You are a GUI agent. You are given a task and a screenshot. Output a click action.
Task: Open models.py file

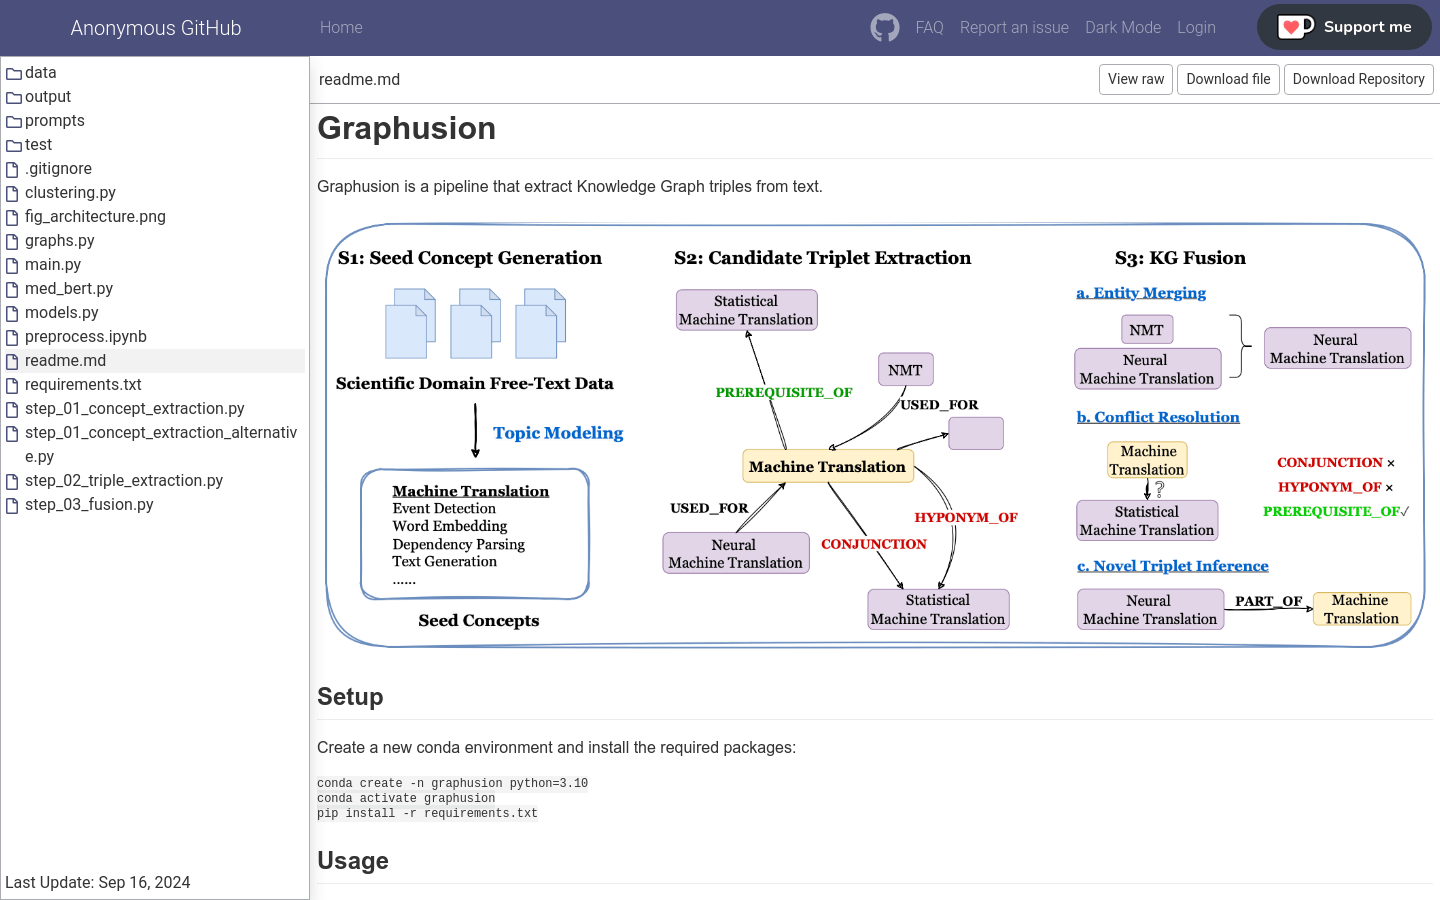[x=62, y=313]
